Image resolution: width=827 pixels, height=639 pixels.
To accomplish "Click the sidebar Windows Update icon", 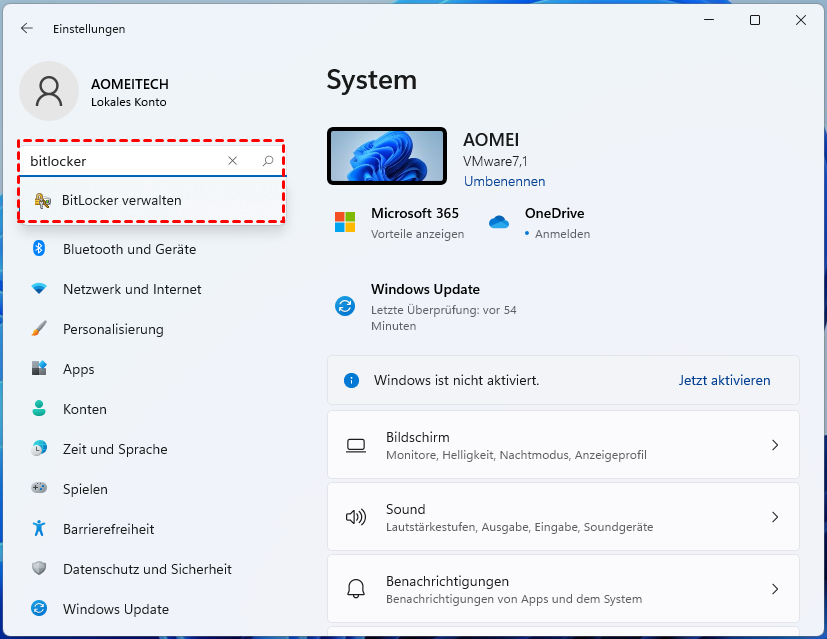I will 39,608.
